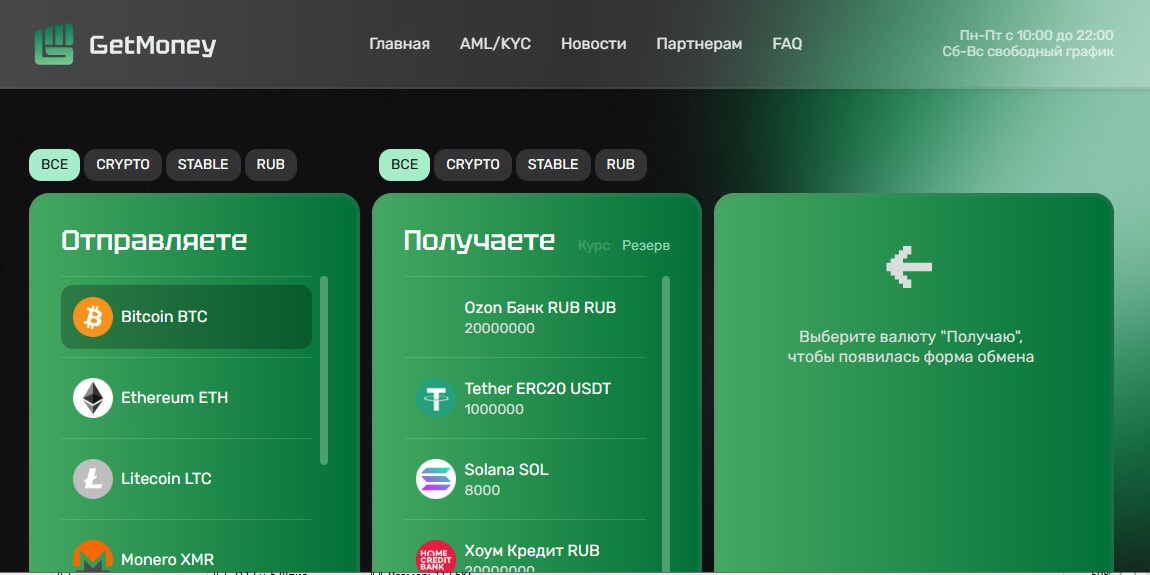Go to the Партнерам page

(x=699, y=44)
